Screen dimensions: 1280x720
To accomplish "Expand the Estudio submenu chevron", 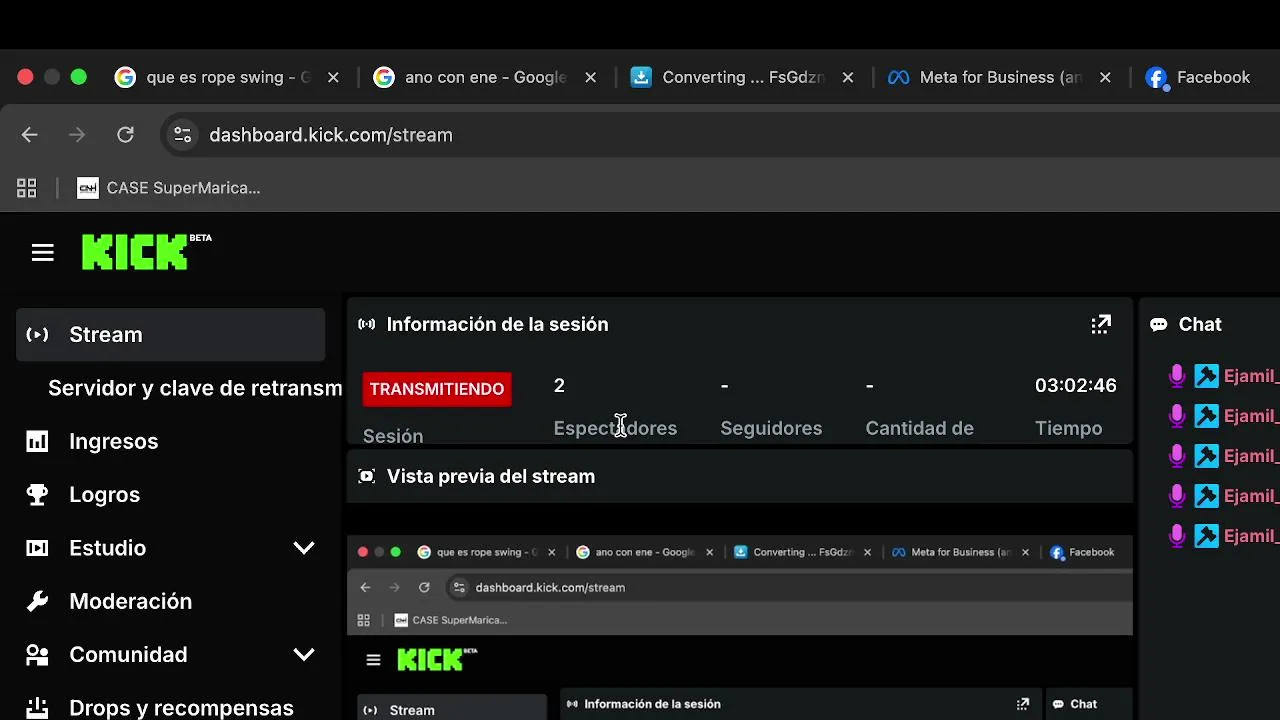I will [304, 548].
